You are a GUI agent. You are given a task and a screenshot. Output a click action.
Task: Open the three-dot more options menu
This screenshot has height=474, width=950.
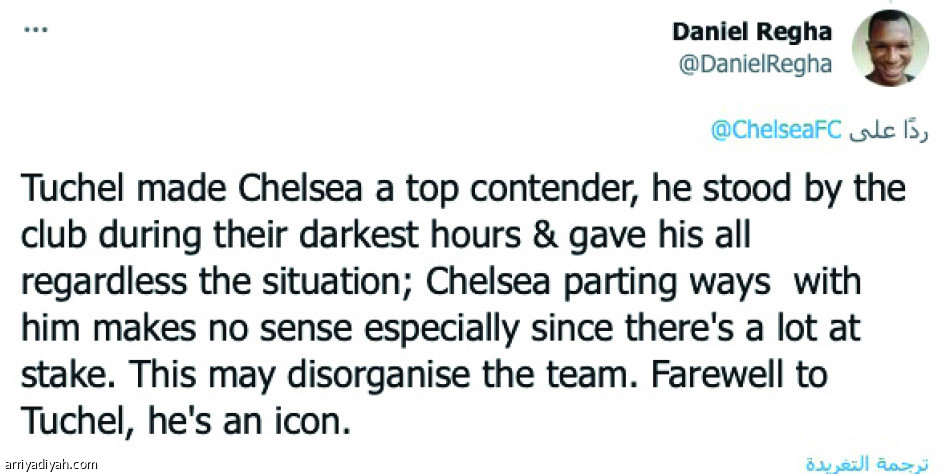(x=34, y=30)
